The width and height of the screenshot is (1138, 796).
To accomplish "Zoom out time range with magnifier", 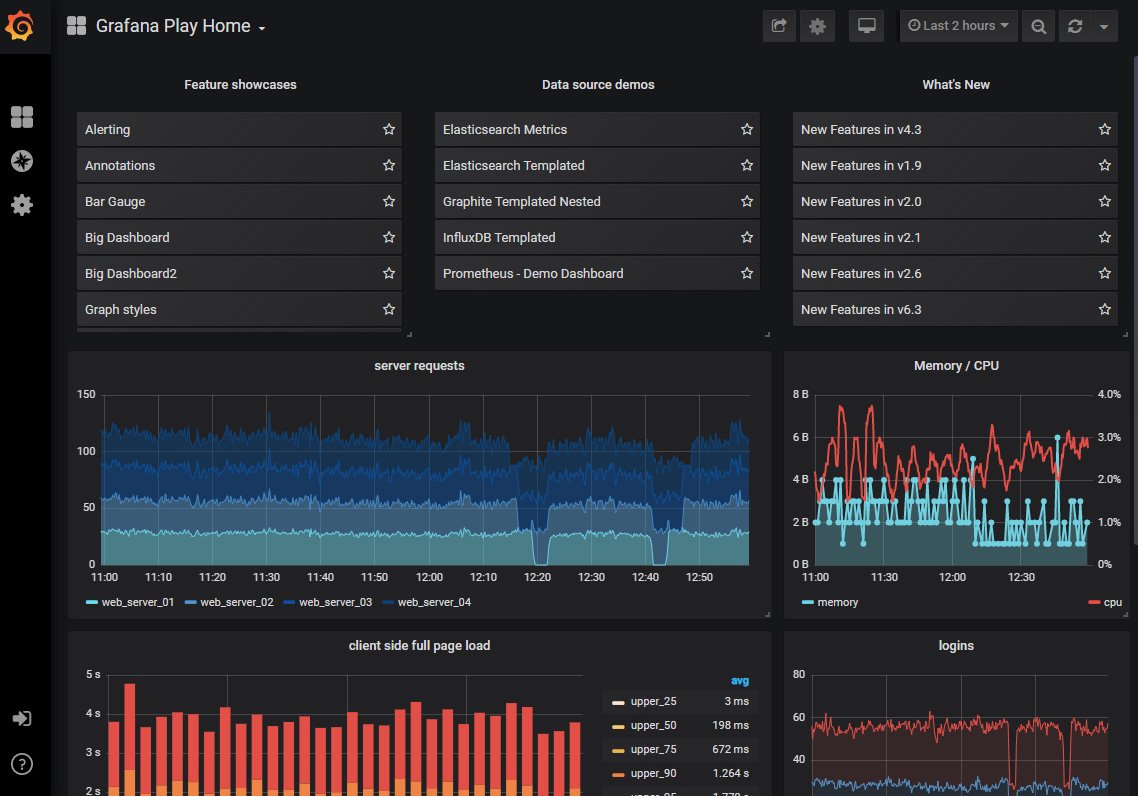I will click(1039, 26).
